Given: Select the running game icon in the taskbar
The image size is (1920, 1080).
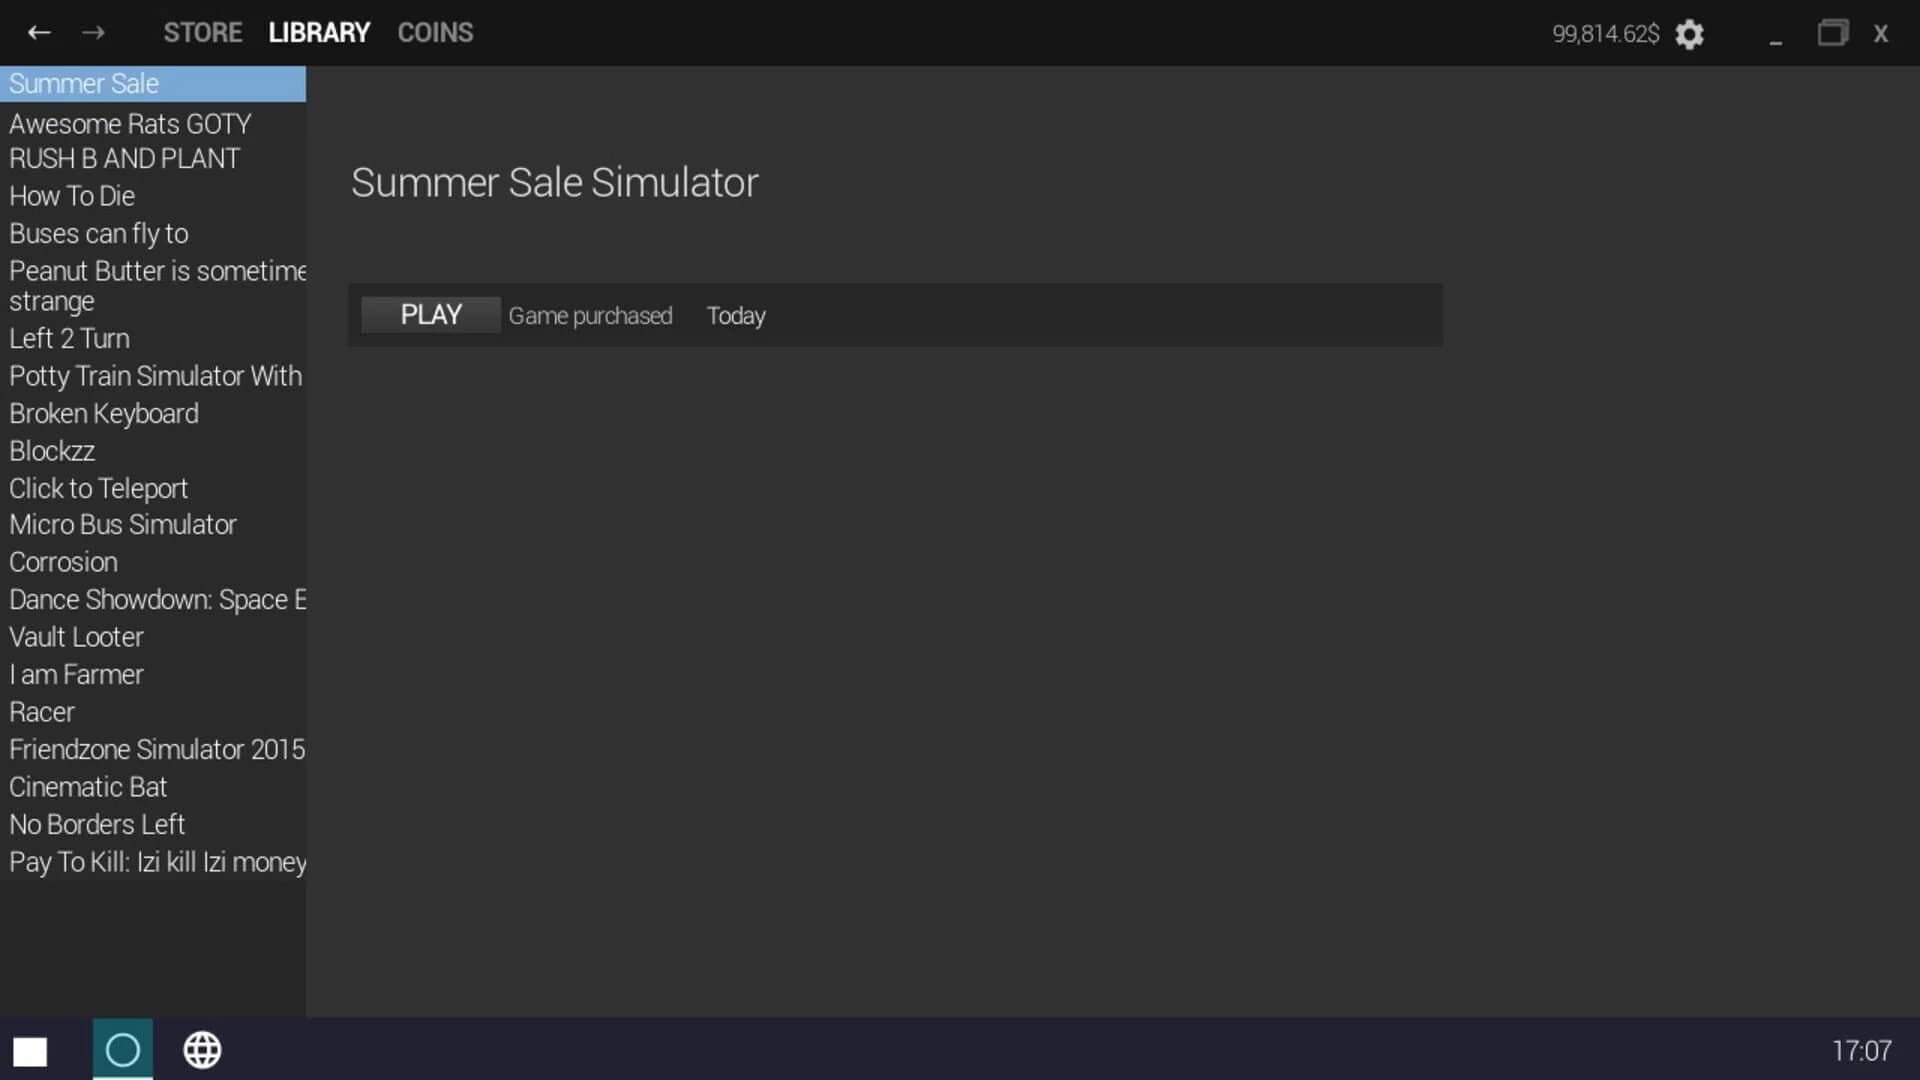Looking at the screenshot, I should click(122, 1050).
